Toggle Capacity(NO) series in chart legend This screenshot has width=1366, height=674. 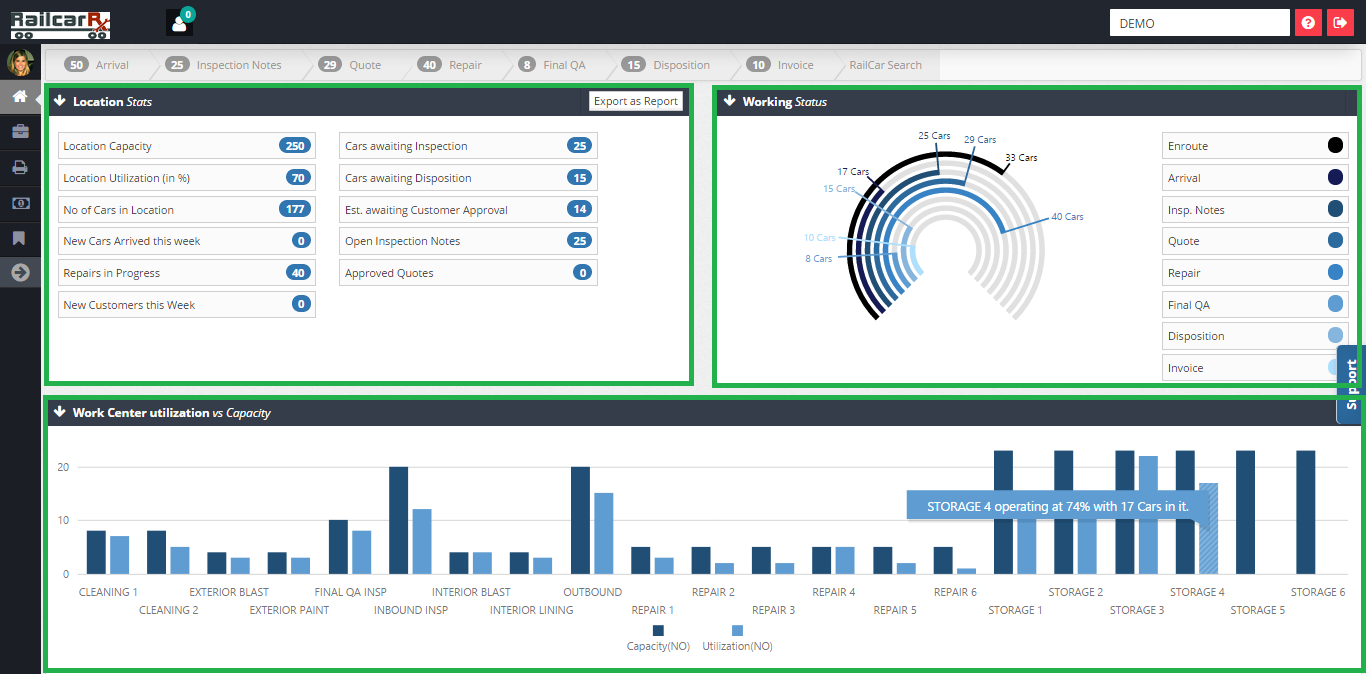click(658, 638)
